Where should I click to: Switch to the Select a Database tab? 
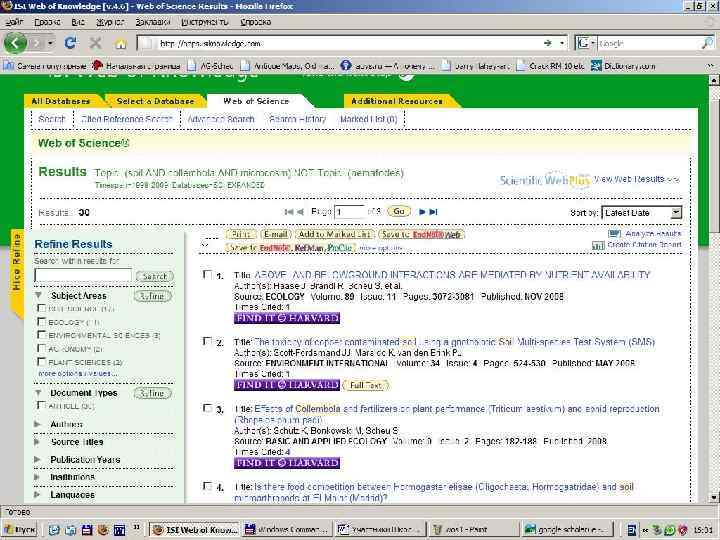(x=155, y=101)
